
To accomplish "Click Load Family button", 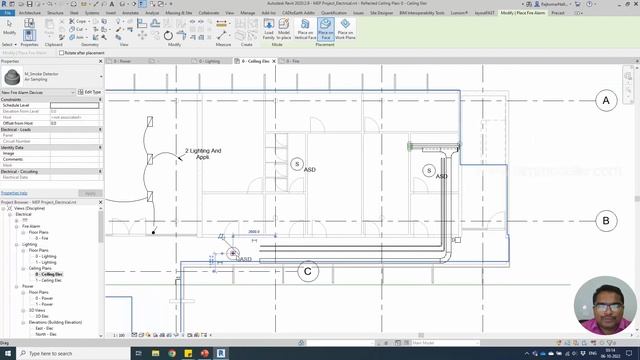I will (269, 29).
